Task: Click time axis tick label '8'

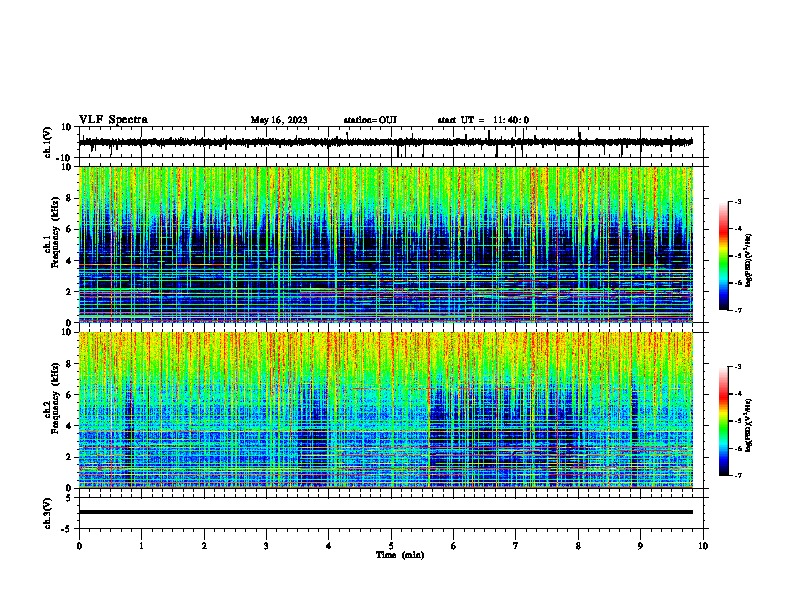Action: [x=578, y=546]
